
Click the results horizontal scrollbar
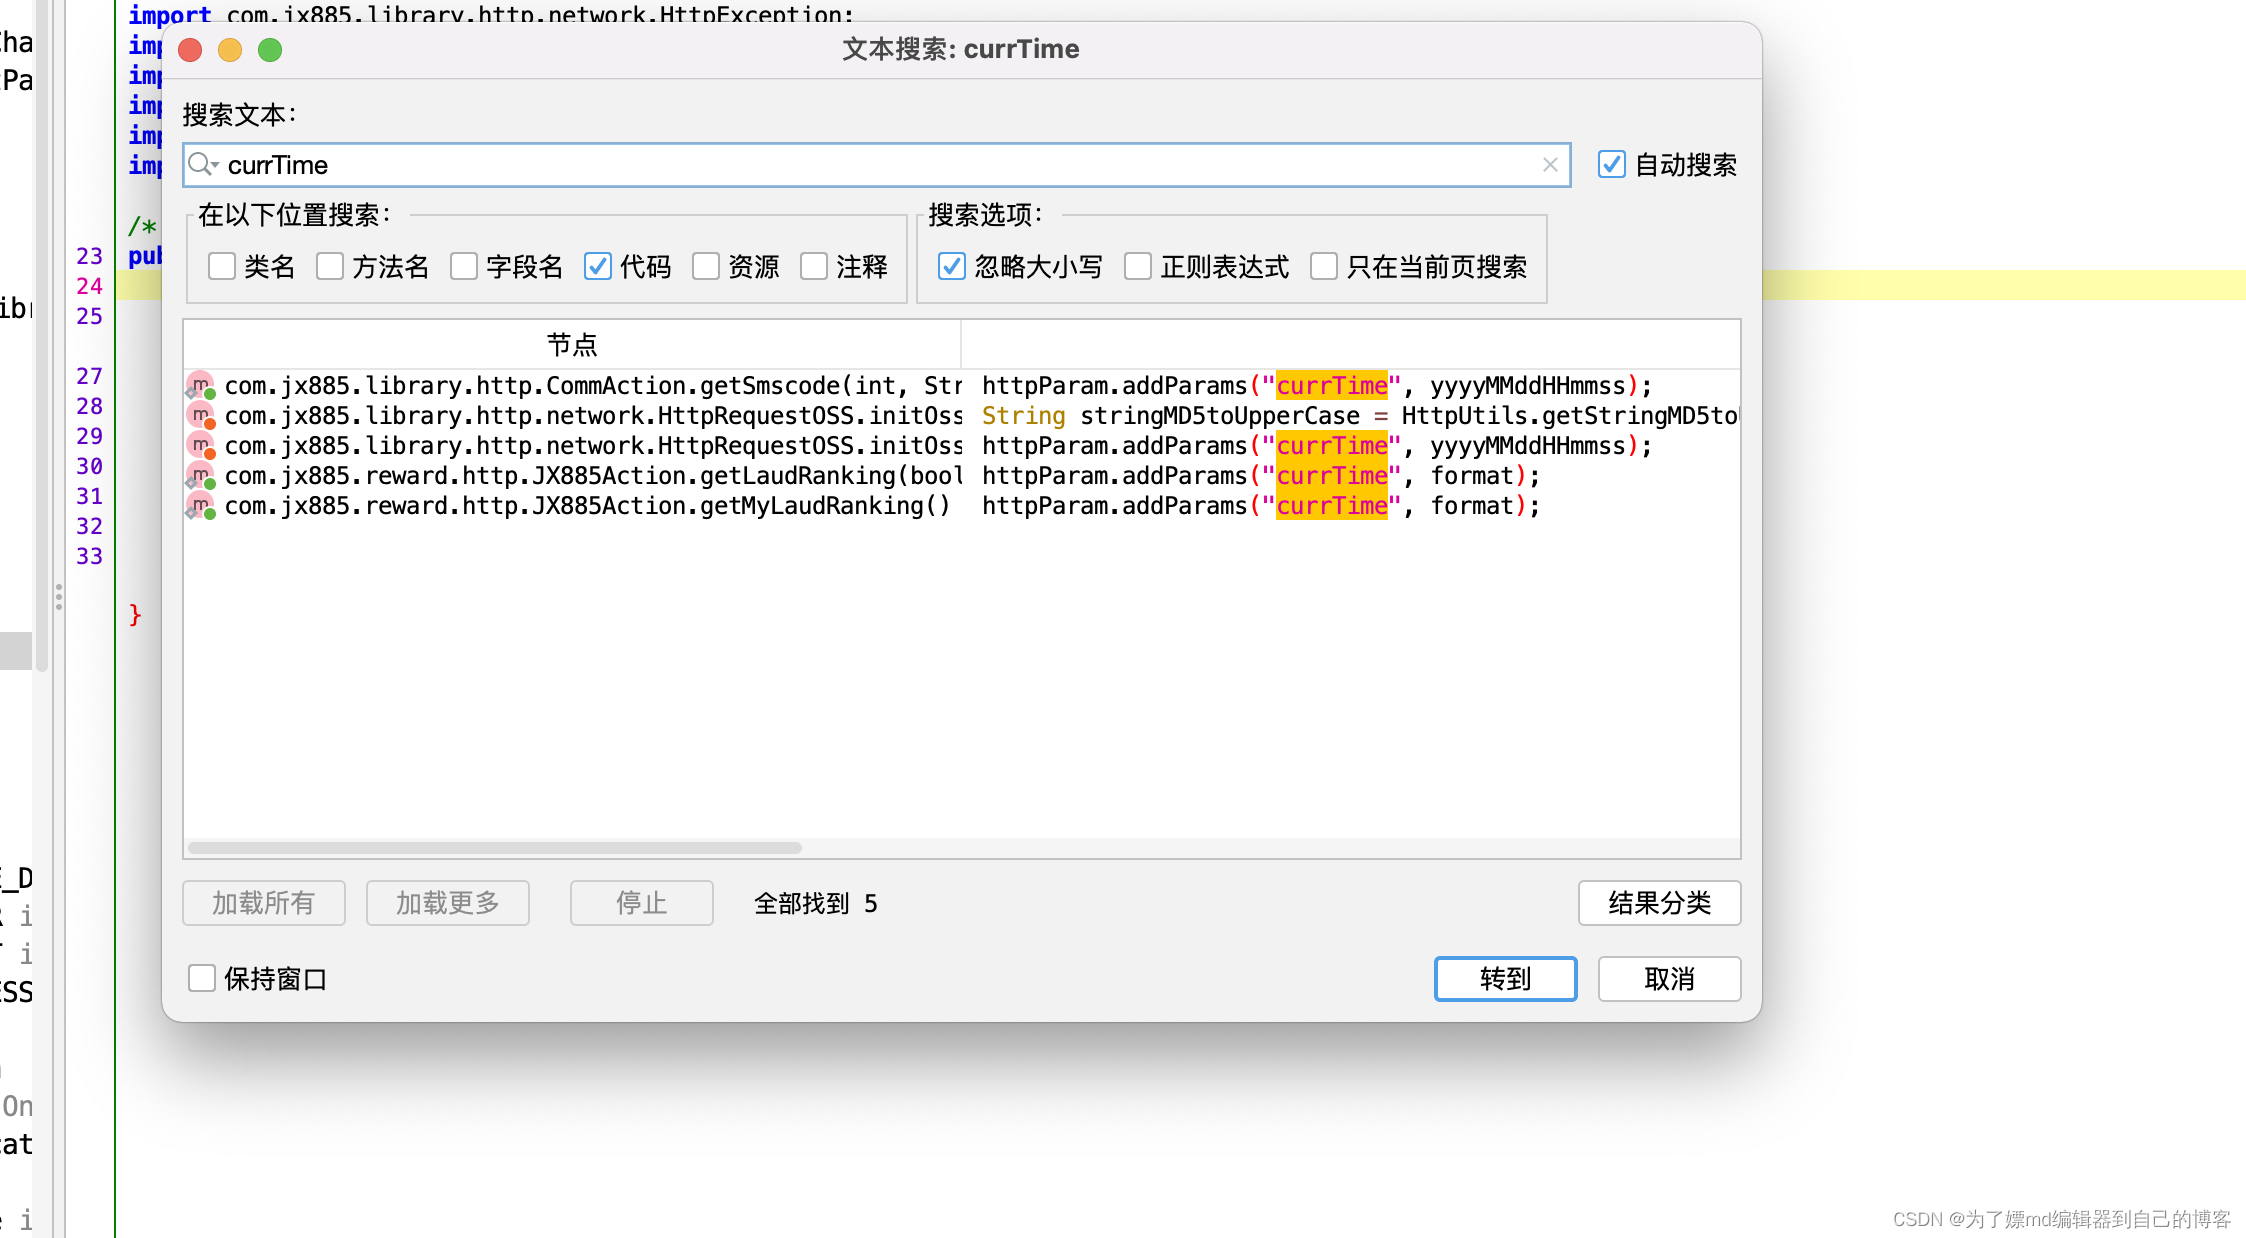[495, 848]
